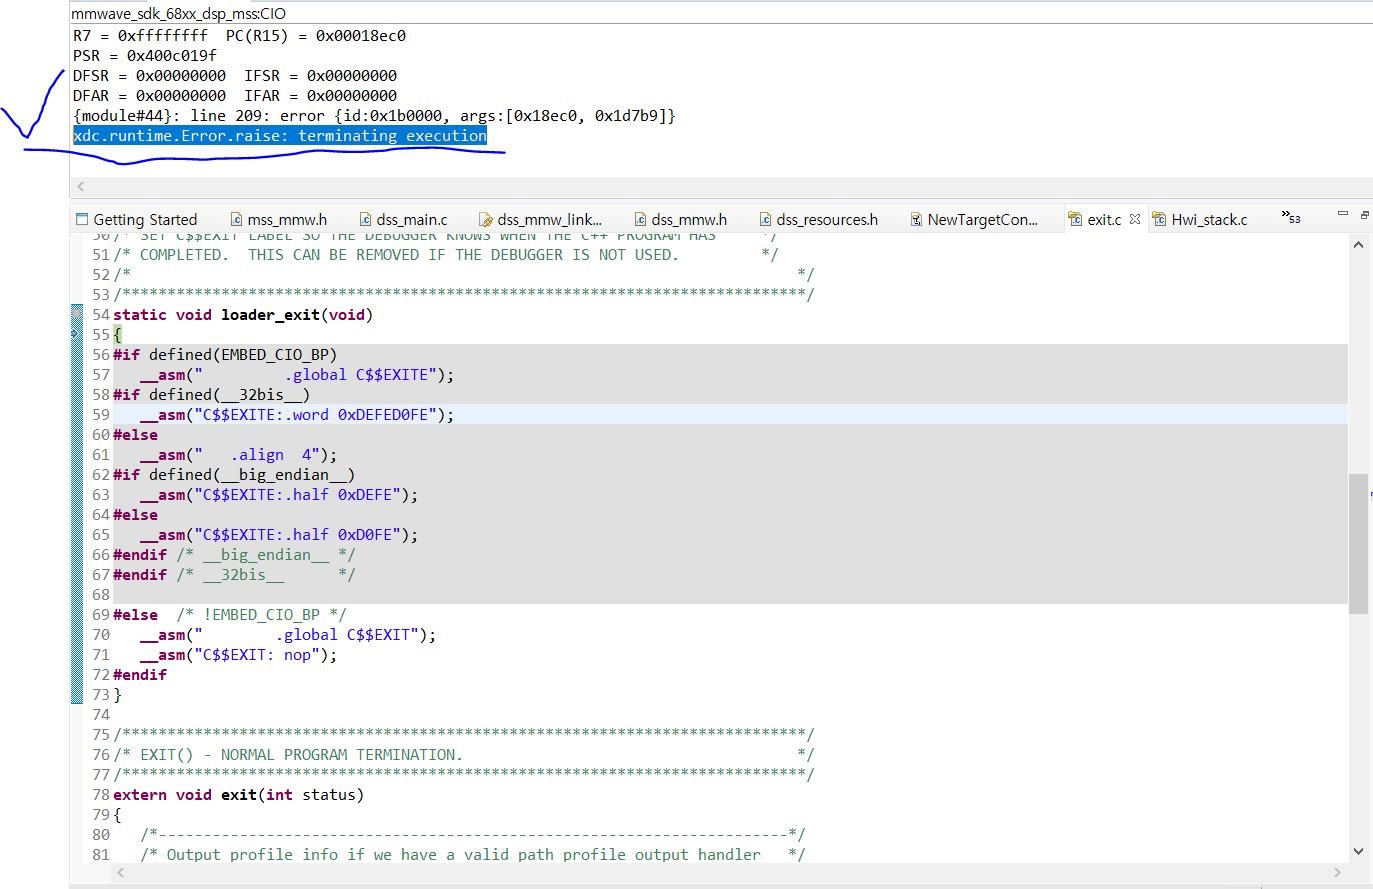Click the '.global C$$EXIT' asm line 70
Viewport: 1373px width, 889px height.
coord(288,634)
